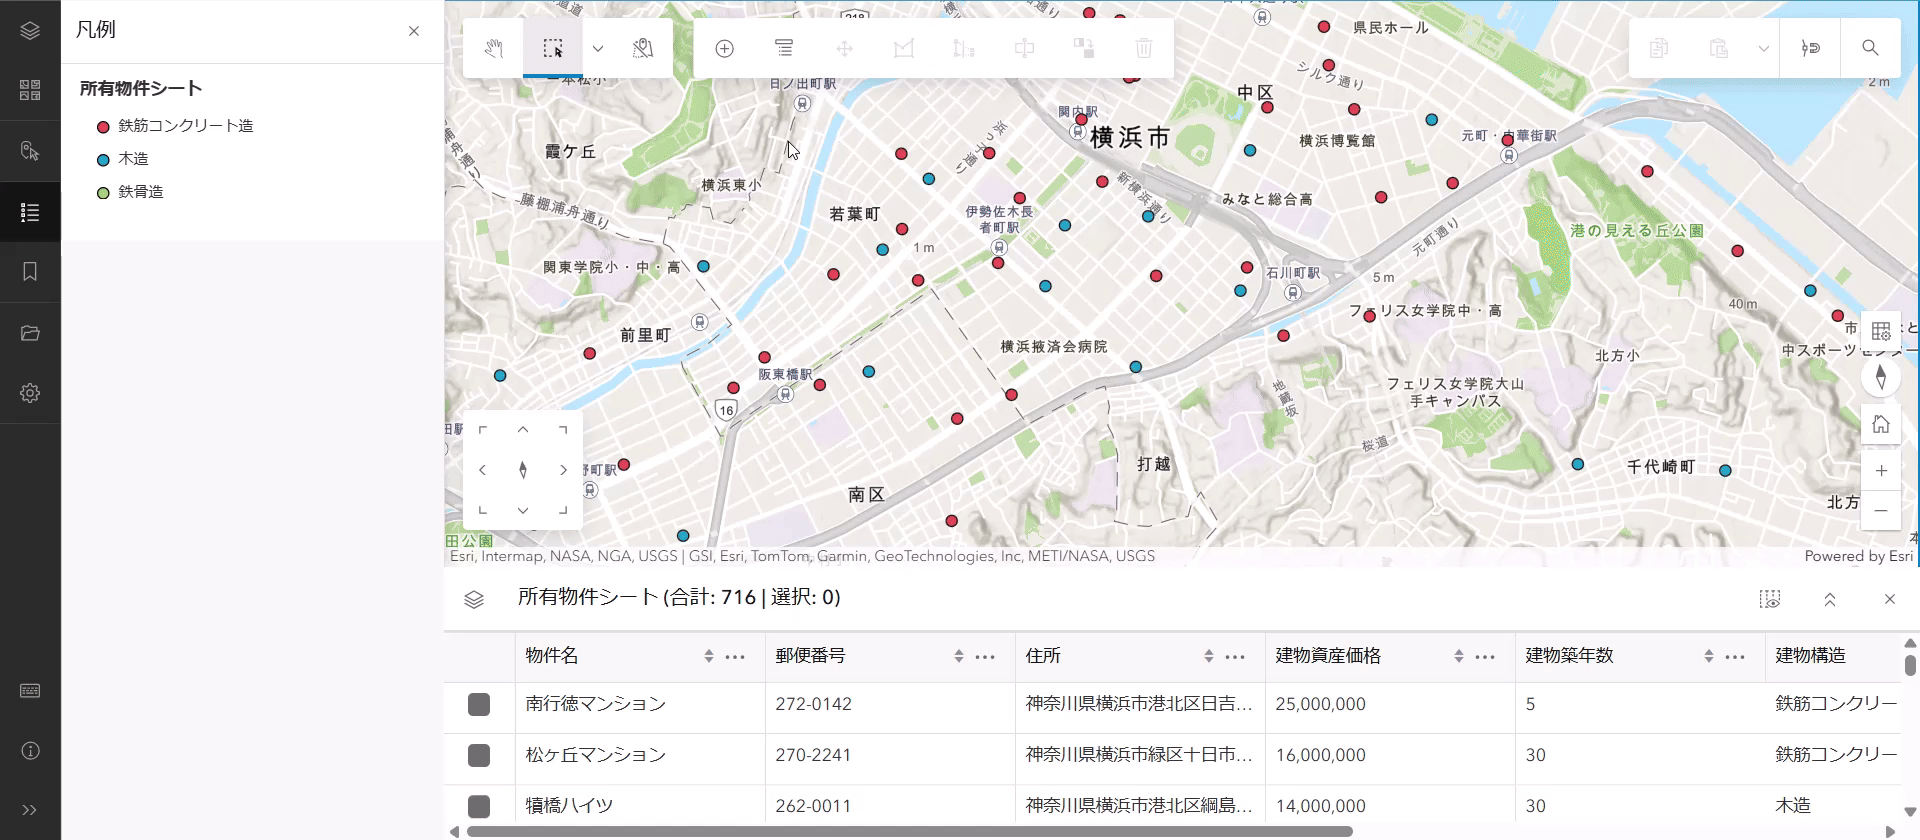Viewport: 1920px width, 840px height.
Task: Select the 猜橋ハイツ row checkbox
Action: coord(479,805)
